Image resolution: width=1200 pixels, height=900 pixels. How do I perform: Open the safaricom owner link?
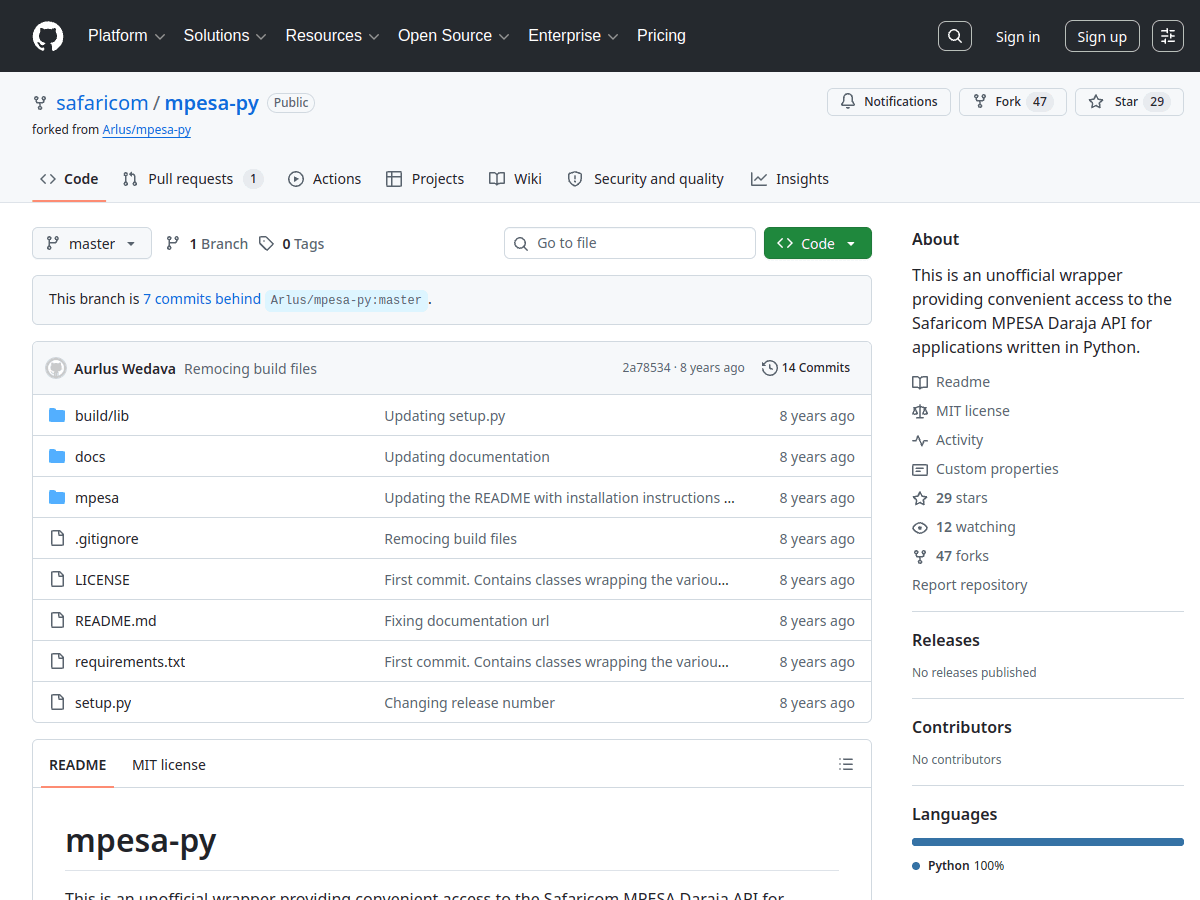[102, 103]
